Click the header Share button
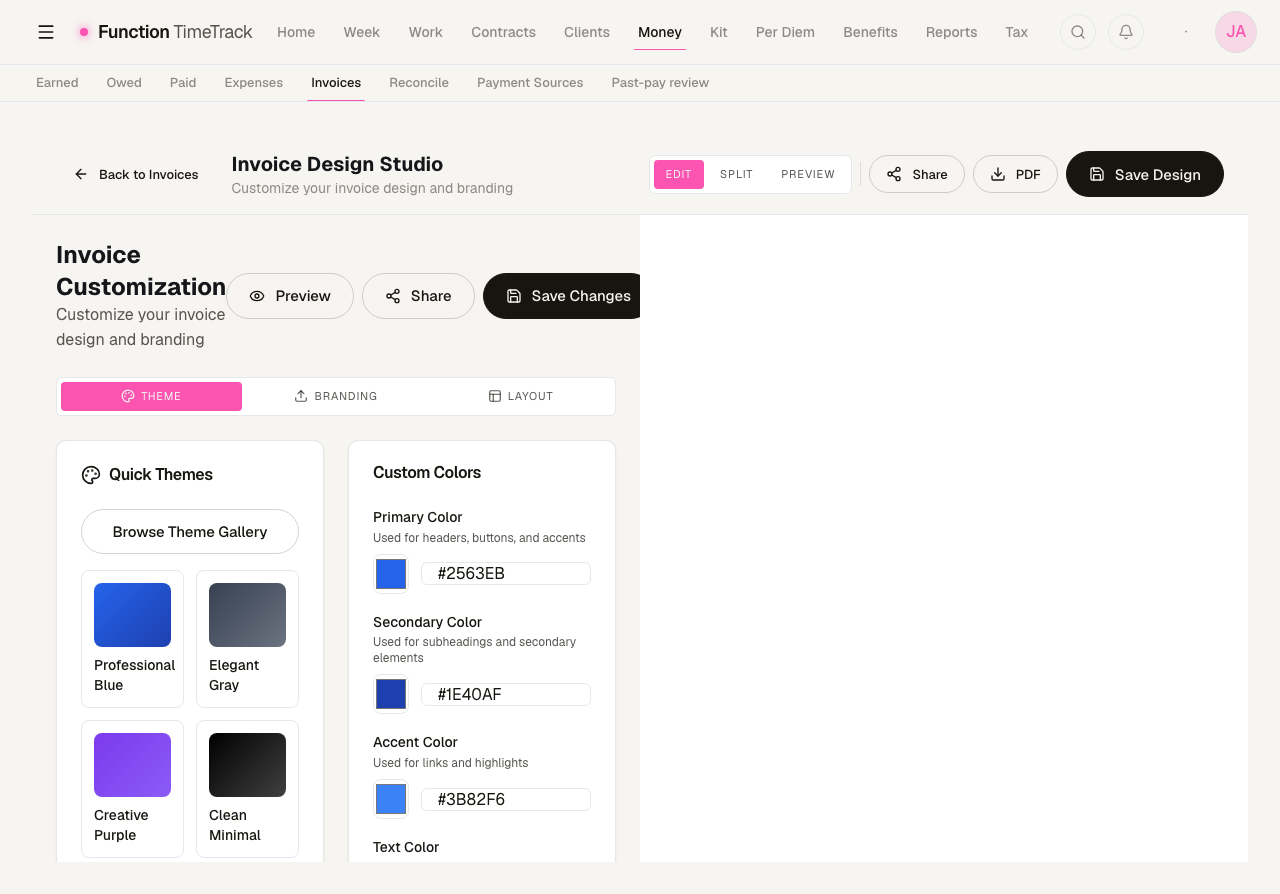The image size is (1280, 894). tap(917, 174)
